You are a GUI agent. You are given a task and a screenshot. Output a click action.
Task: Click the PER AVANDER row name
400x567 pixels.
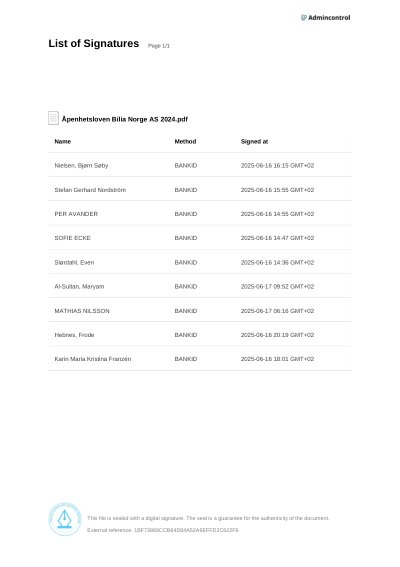click(x=76, y=214)
